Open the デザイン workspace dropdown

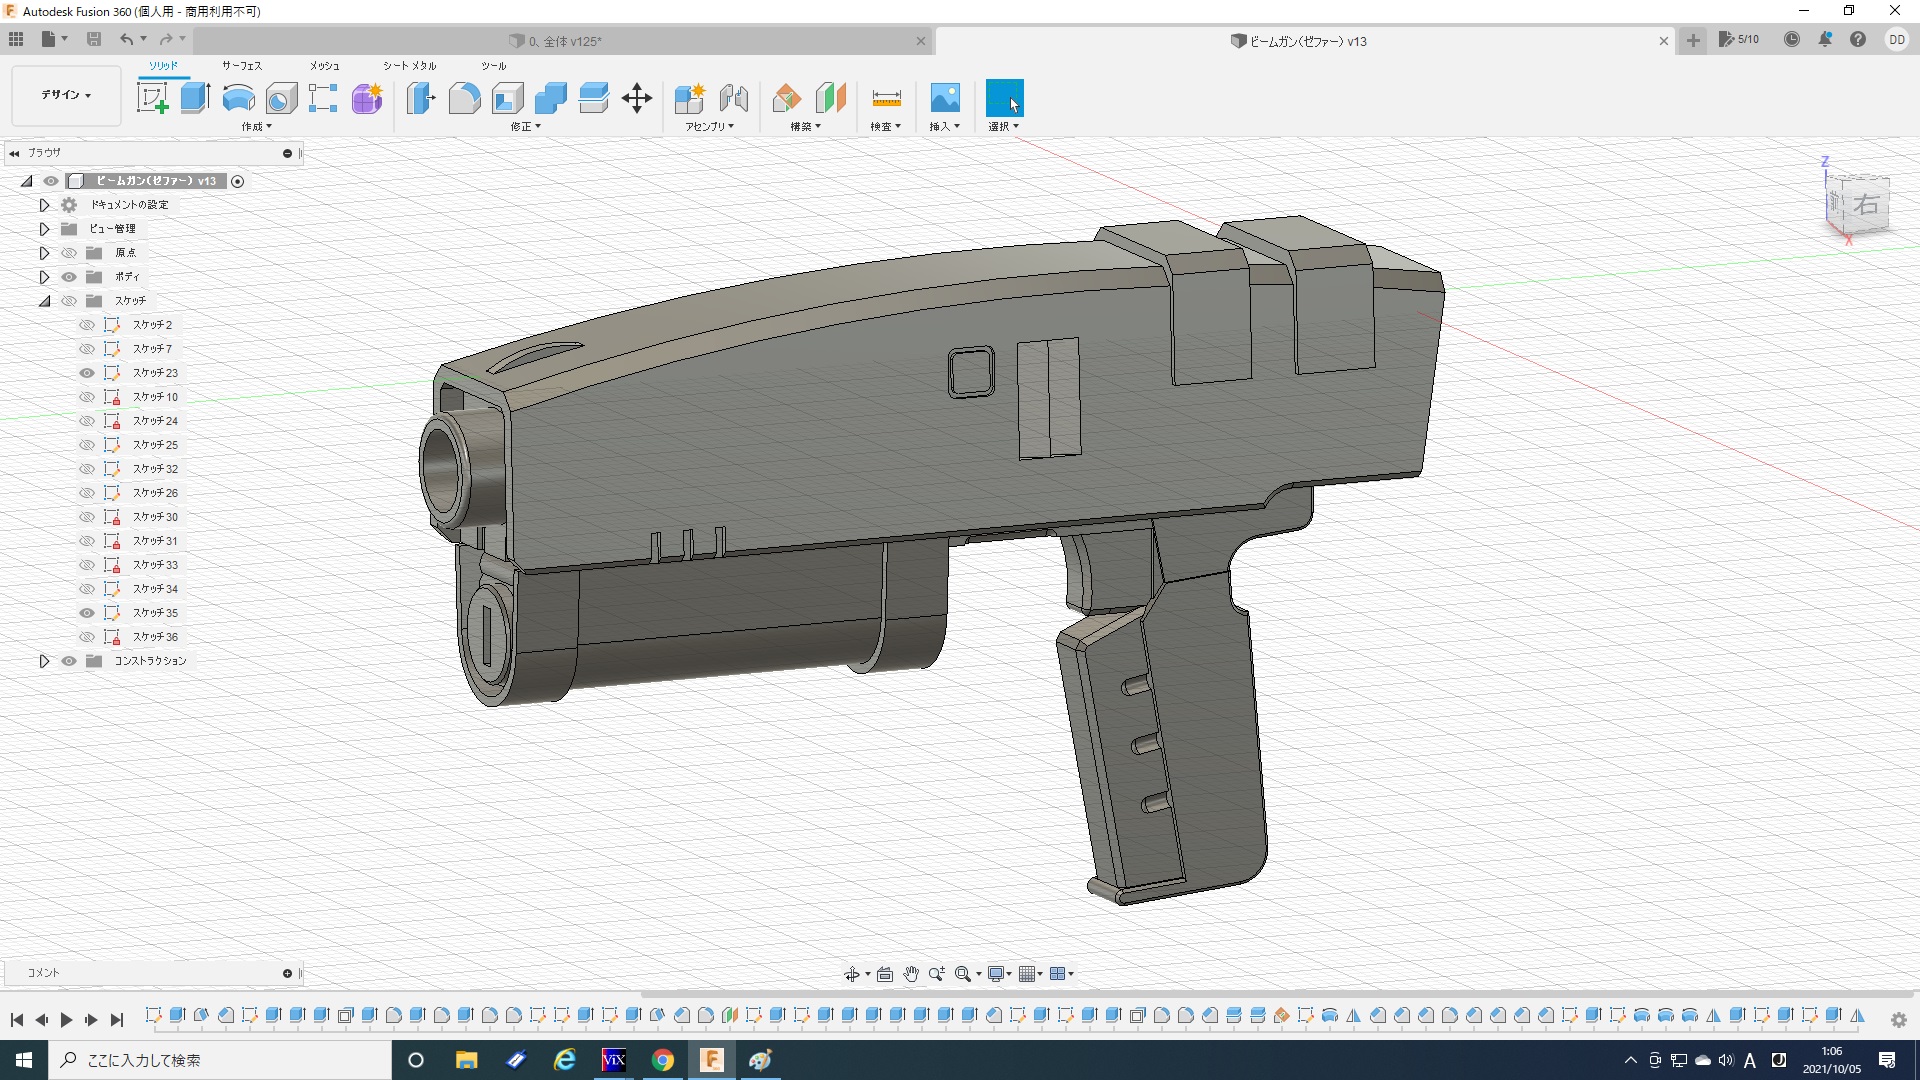[66, 95]
